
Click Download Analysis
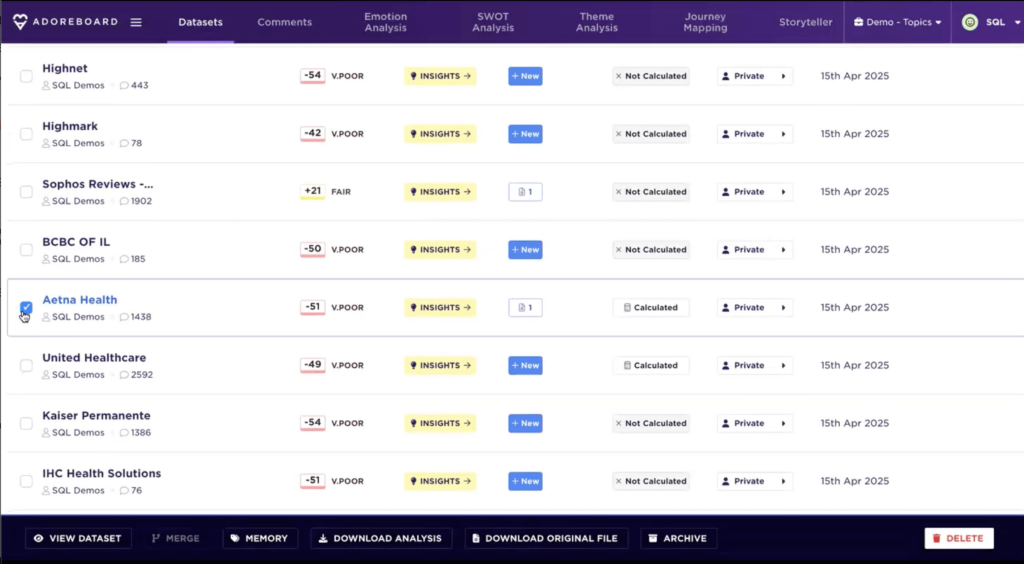coord(380,539)
